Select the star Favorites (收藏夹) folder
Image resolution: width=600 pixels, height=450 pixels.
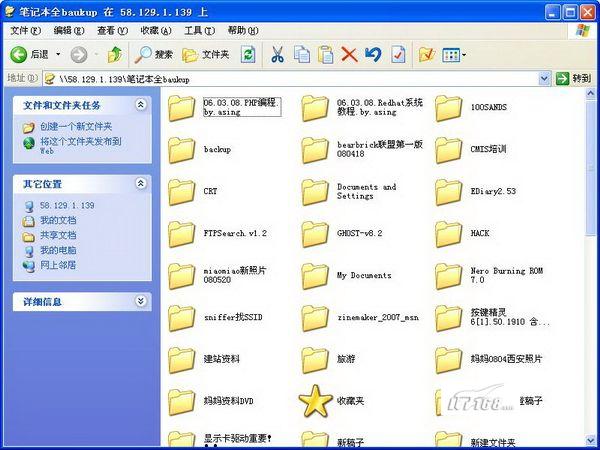click(315, 401)
